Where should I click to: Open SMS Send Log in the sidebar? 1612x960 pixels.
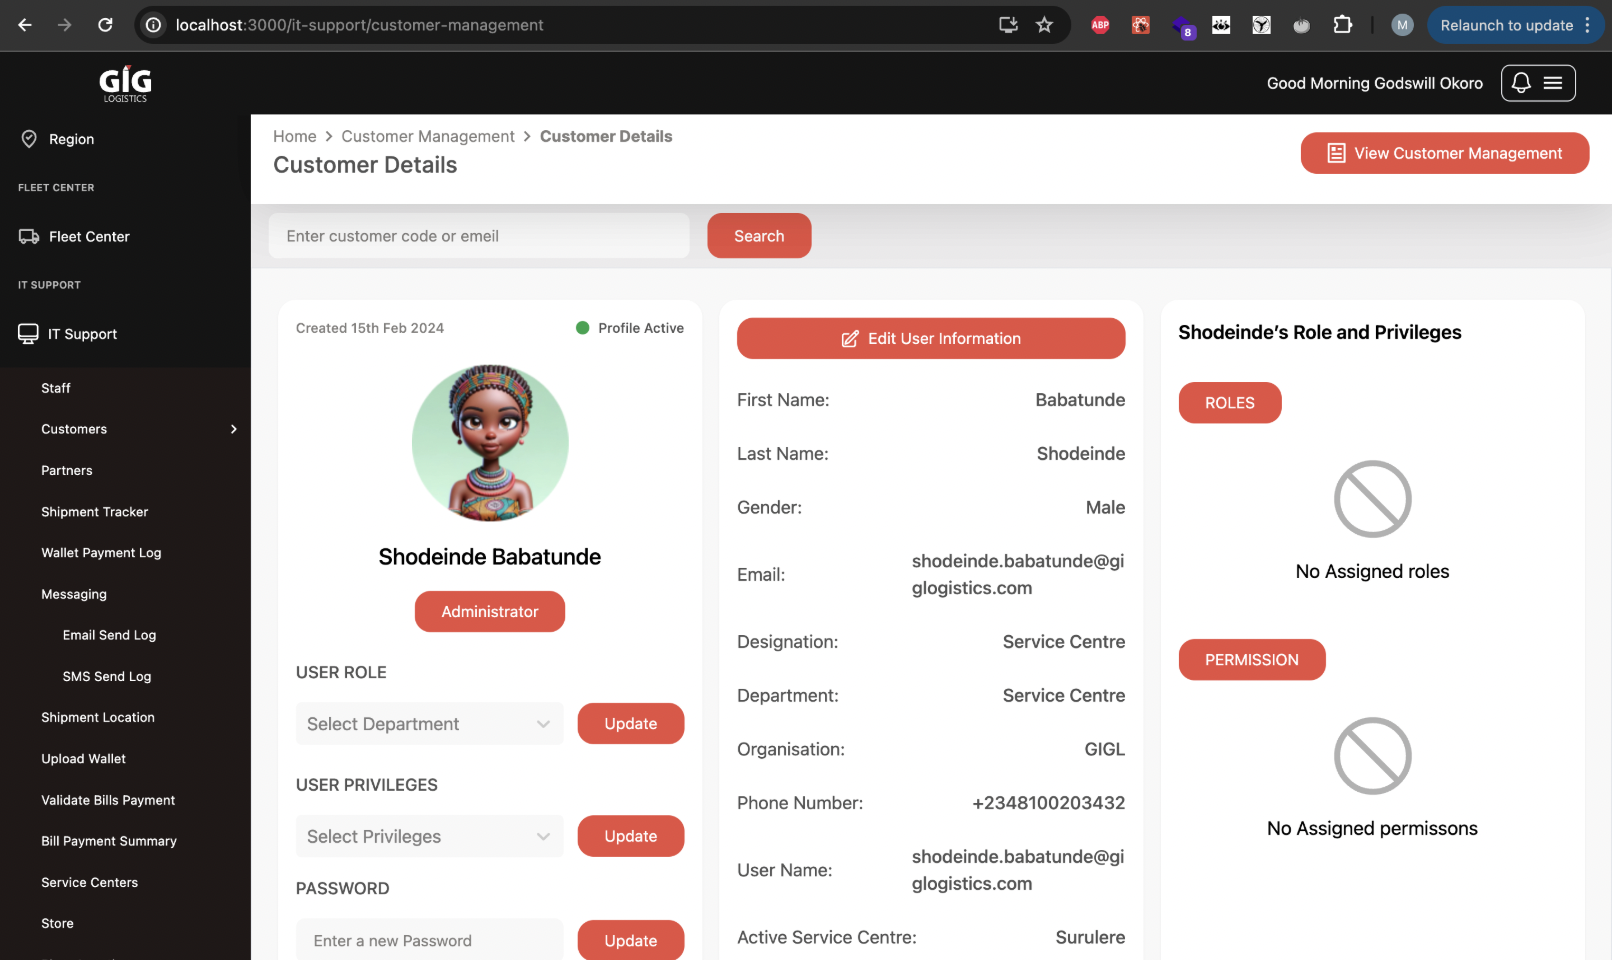coord(107,677)
